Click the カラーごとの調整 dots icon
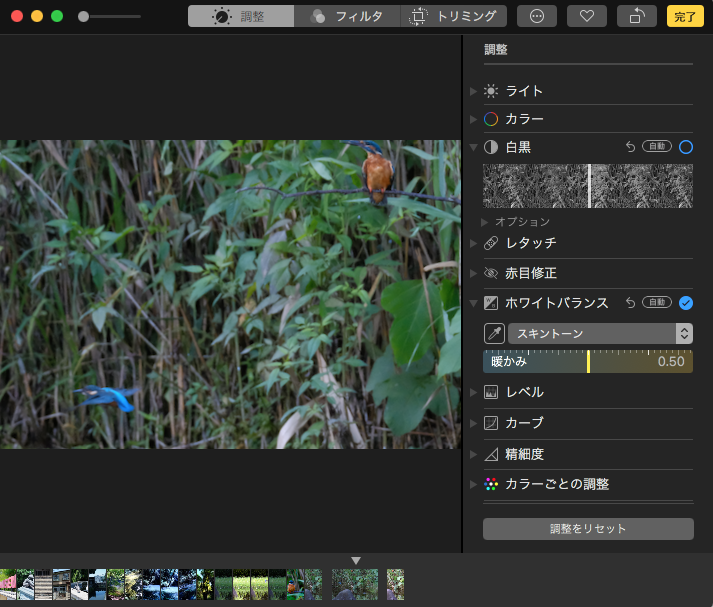Screen dimensions: 713x607 click(x=491, y=484)
